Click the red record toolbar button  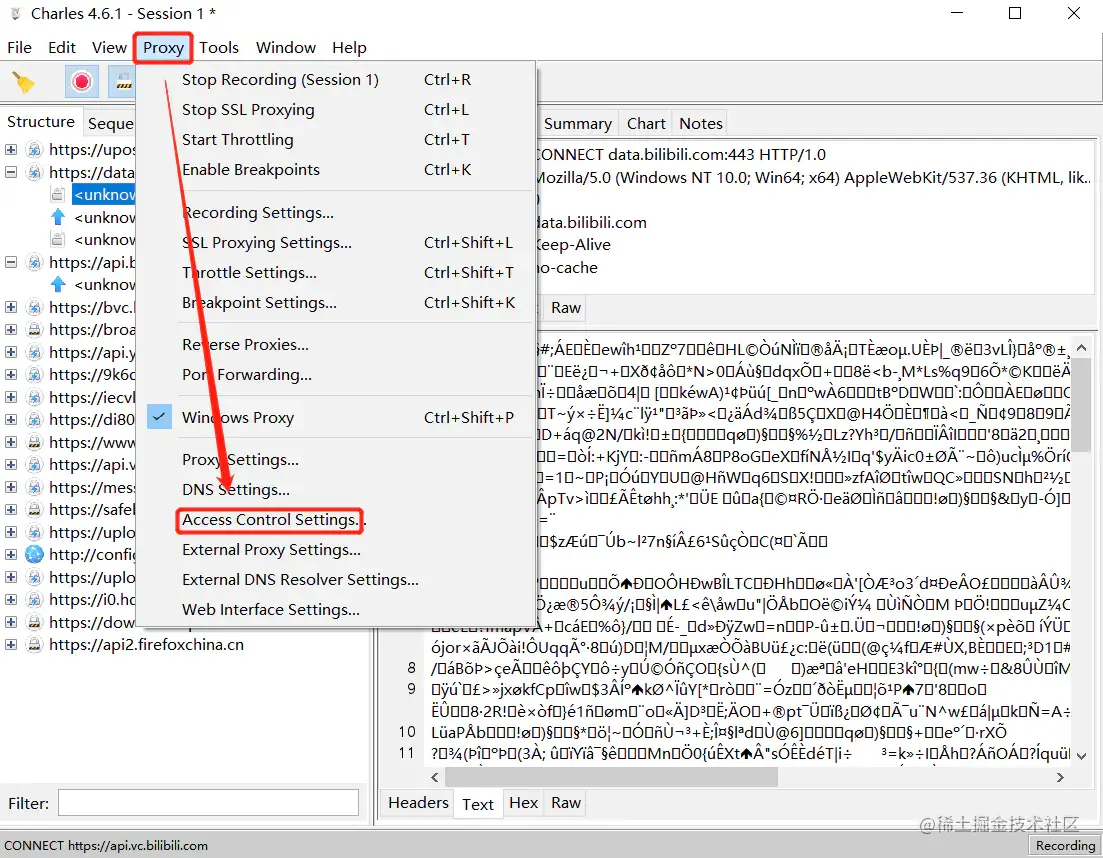pos(82,82)
